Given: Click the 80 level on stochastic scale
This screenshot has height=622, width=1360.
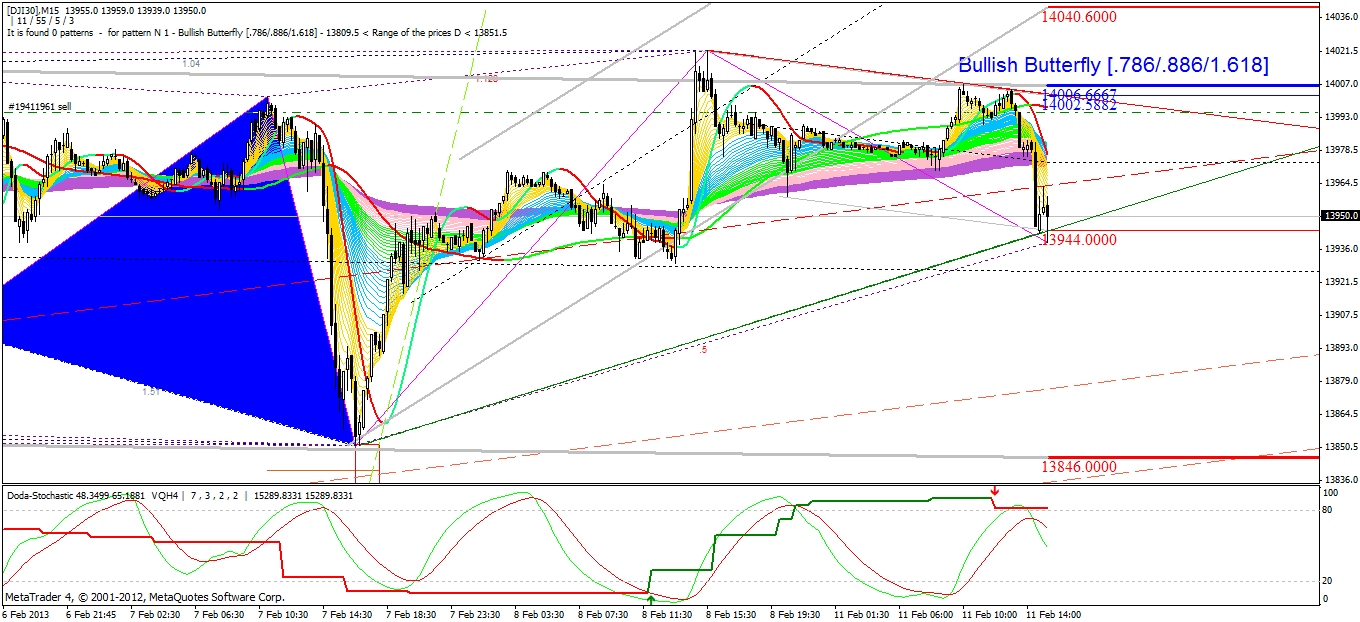Looking at the screenshot, I should pyautogui.click(x=1328, y=510).
